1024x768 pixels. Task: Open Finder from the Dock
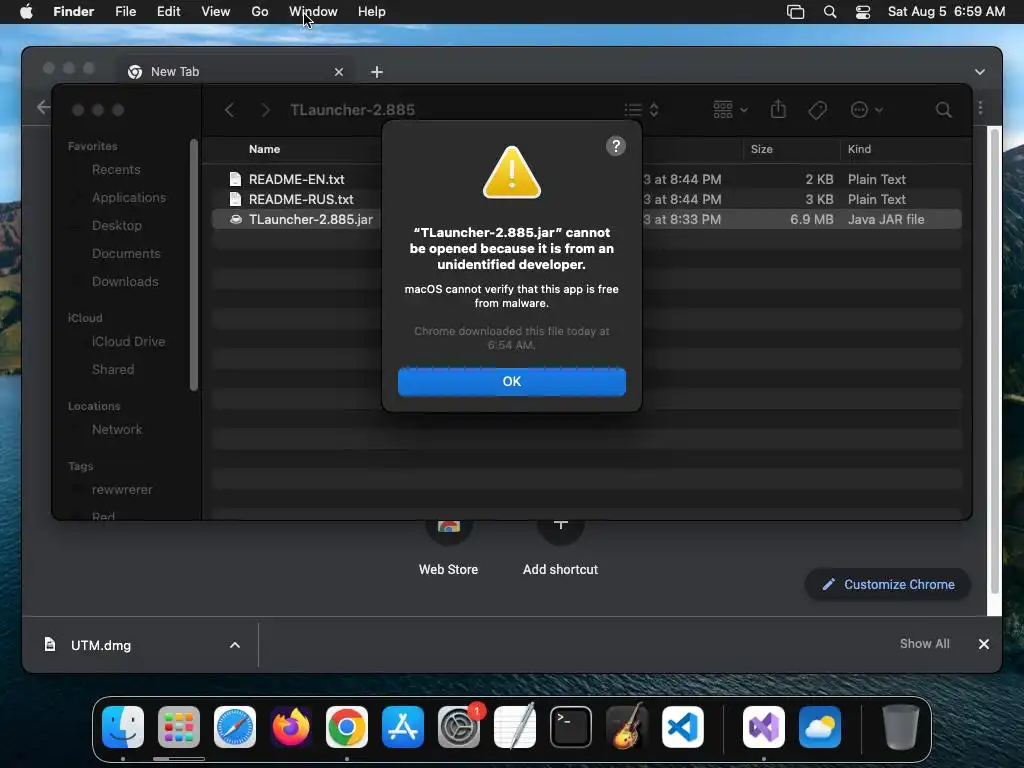point(123,727)
